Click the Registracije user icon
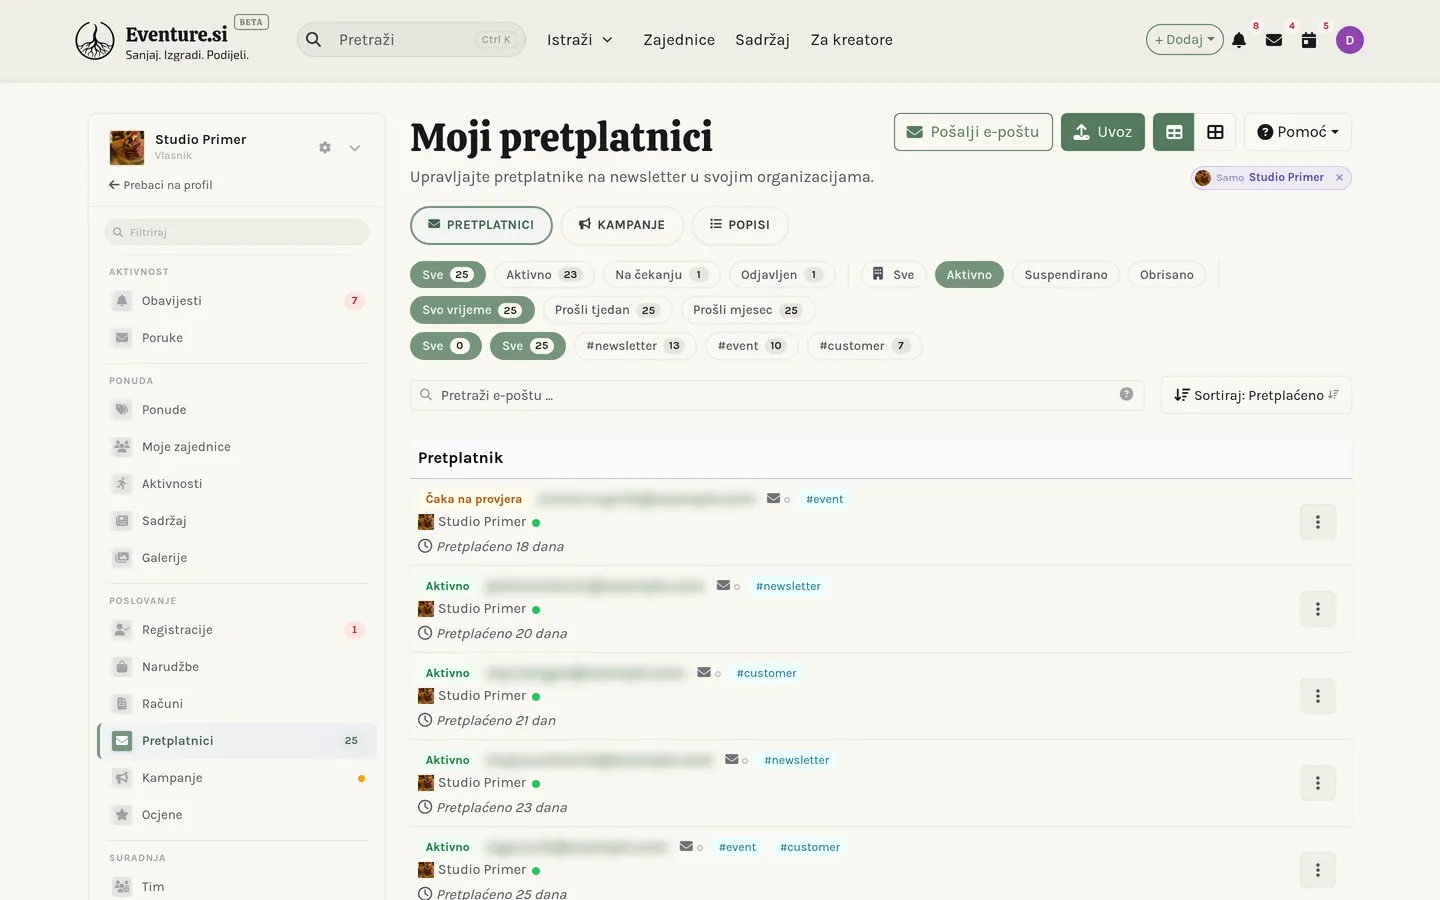 122,630
